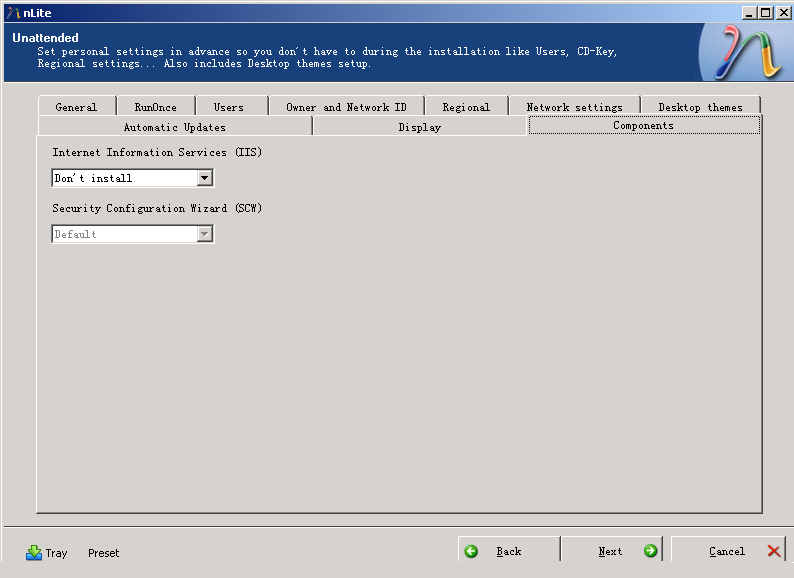
Task: Open the RunOnce tab
Action: tap(155, 107)
